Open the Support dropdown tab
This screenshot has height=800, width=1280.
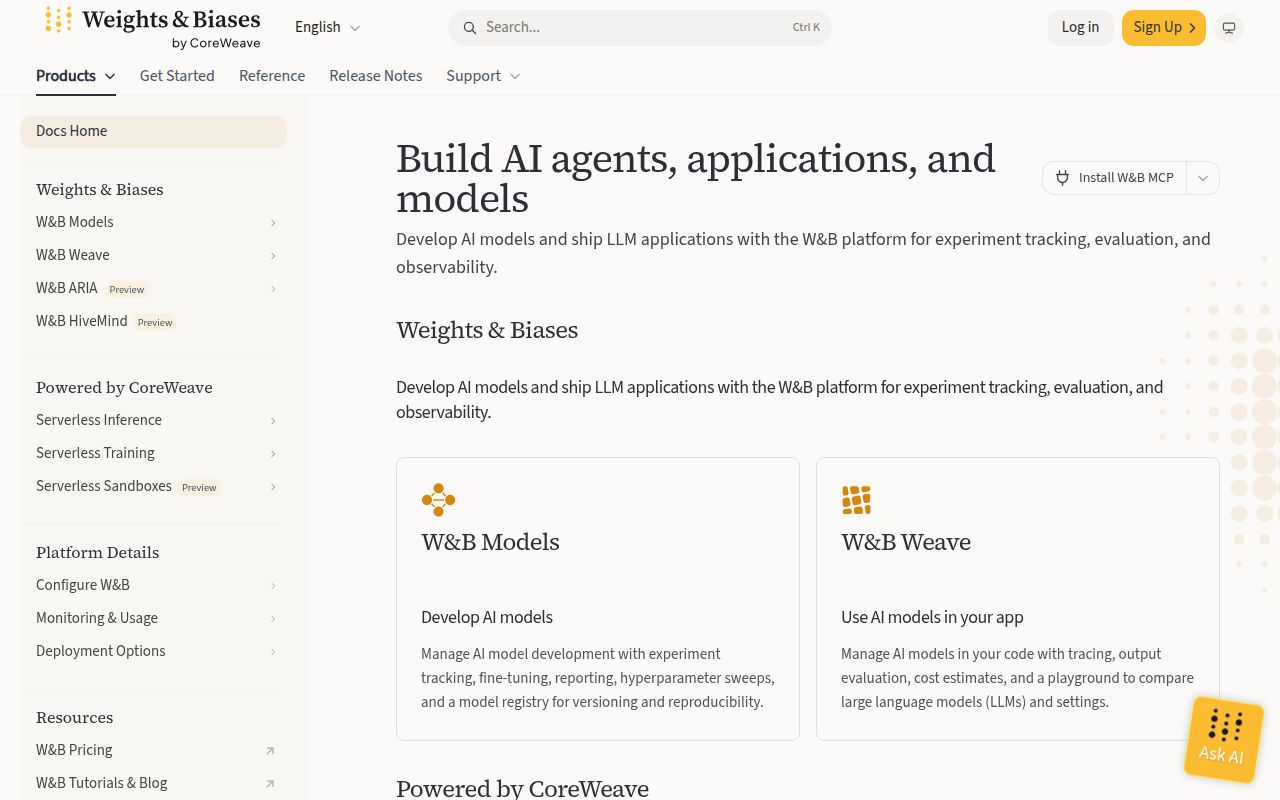coord(484,76)
